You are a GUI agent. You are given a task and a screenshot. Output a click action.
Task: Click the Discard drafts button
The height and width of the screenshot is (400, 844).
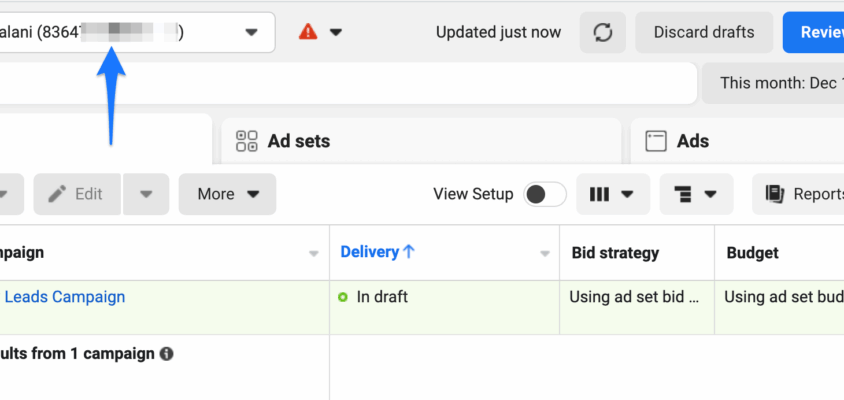(703, 32)
